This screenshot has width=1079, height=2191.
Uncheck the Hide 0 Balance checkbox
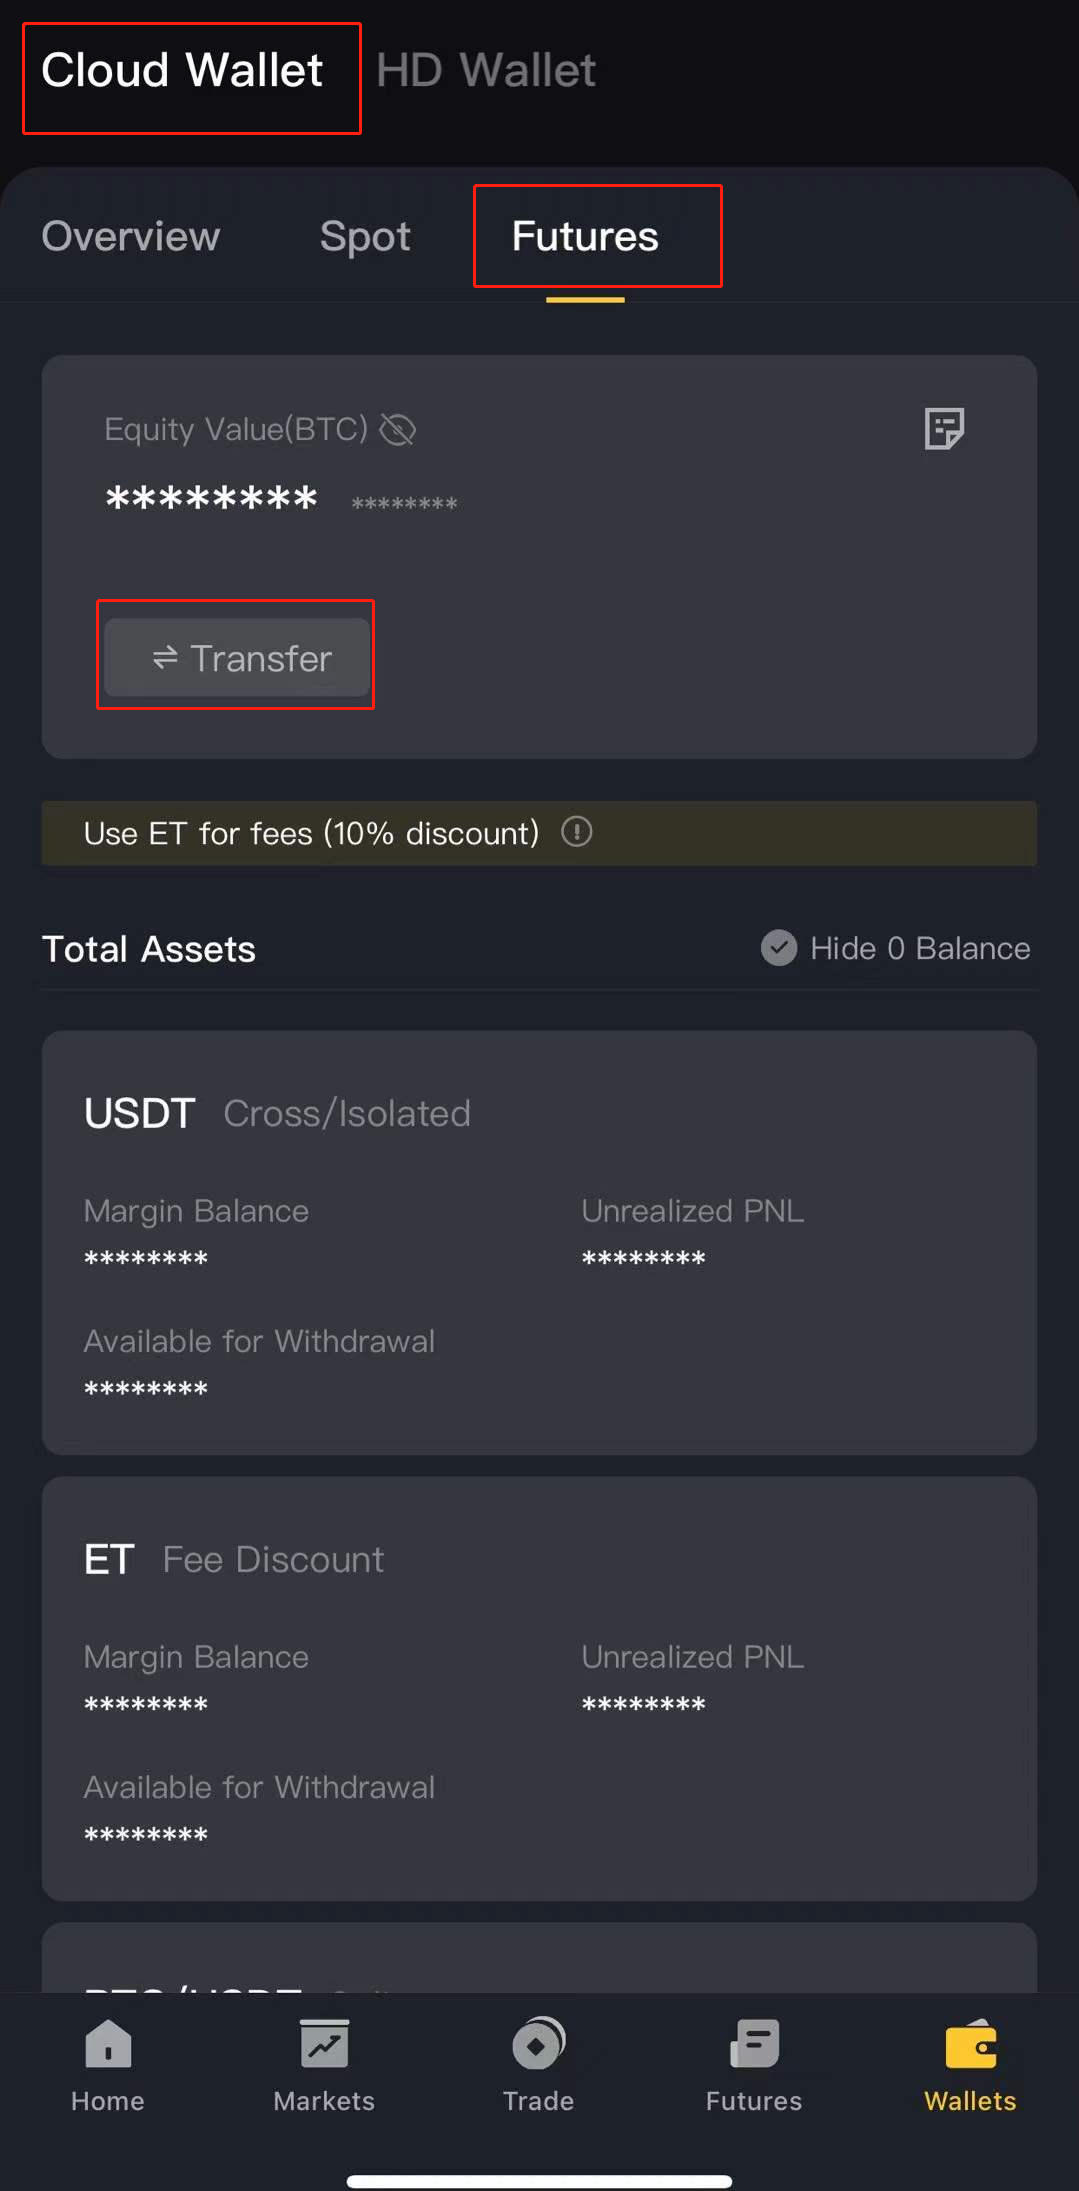coord(779,948)
